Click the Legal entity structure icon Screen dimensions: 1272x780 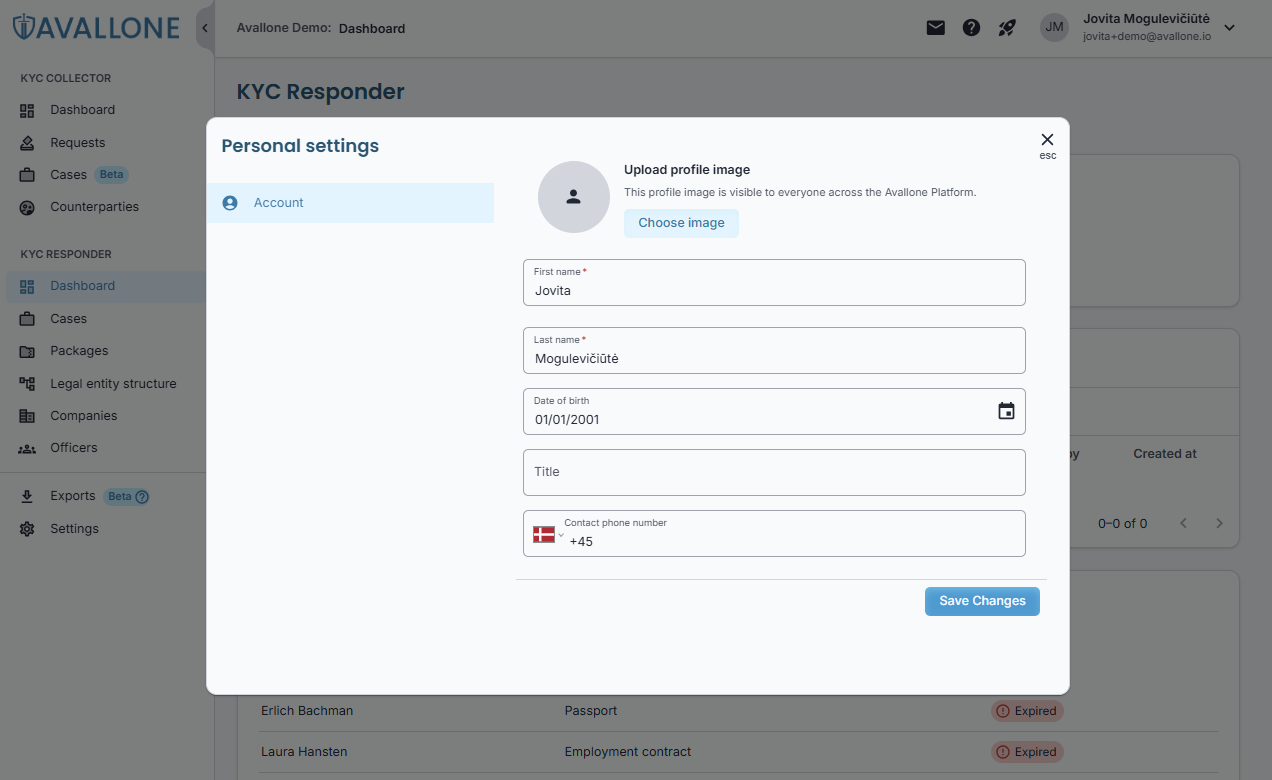pyautogui.click(x=27, y=384)
